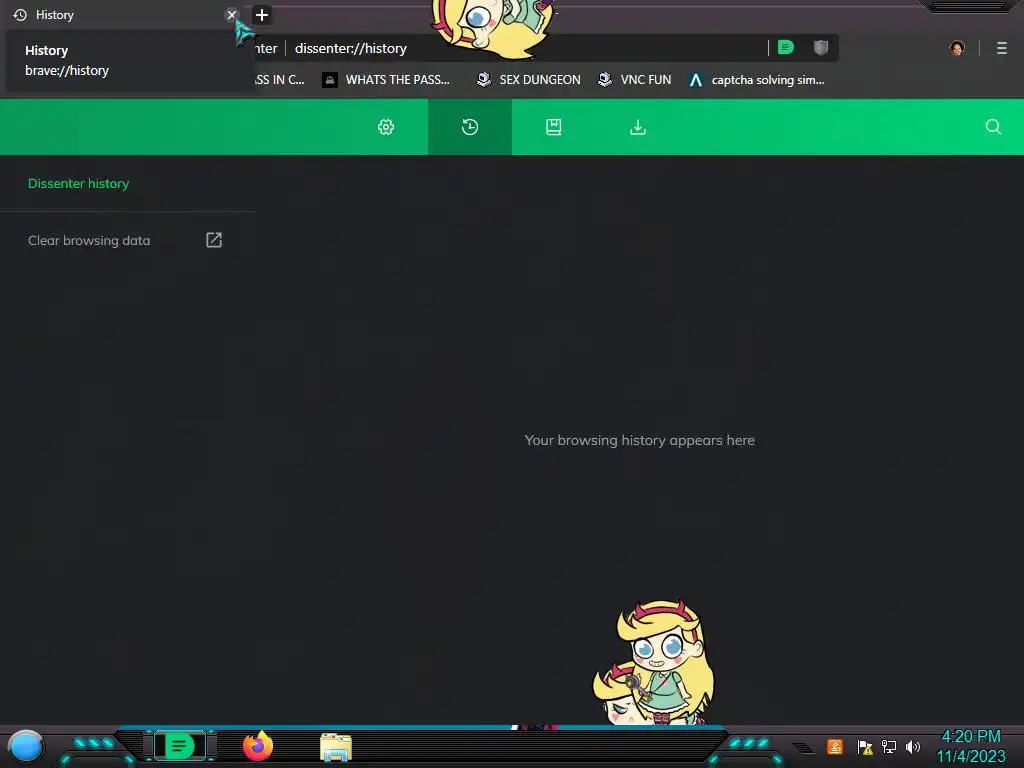Click the Dissenter browser taskbar icon
The image size is (1024, 768).
[x=180, y=746]
